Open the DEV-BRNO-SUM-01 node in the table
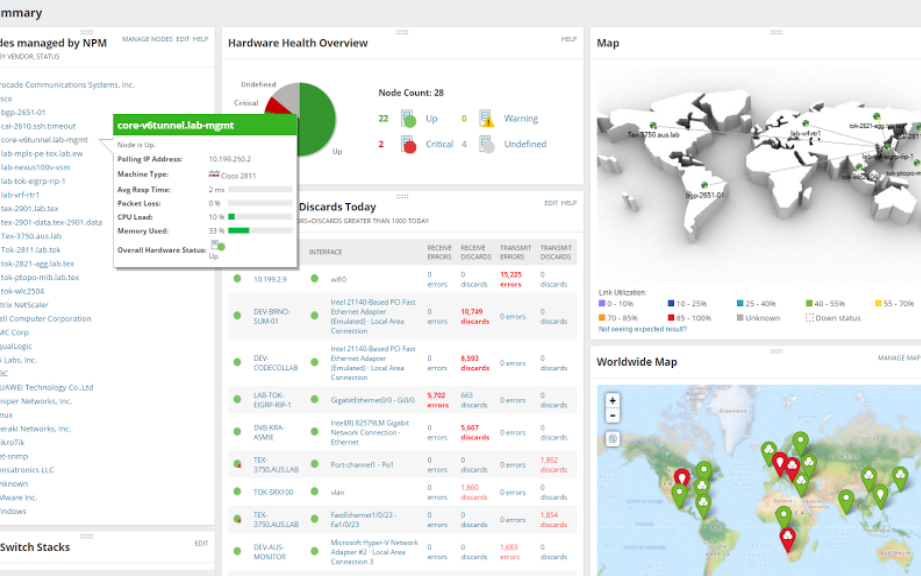921x576 pixels. [271, 316]
